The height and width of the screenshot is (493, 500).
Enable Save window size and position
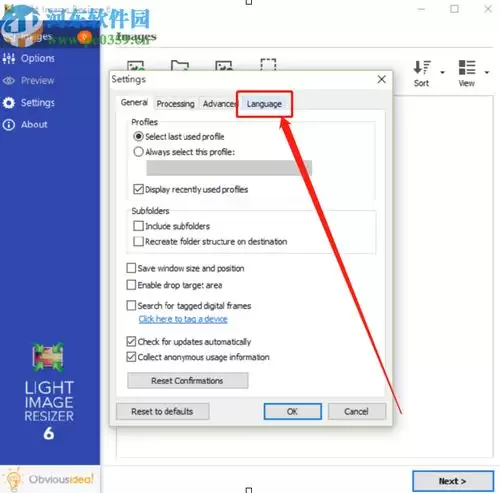[x=131, y=268]
